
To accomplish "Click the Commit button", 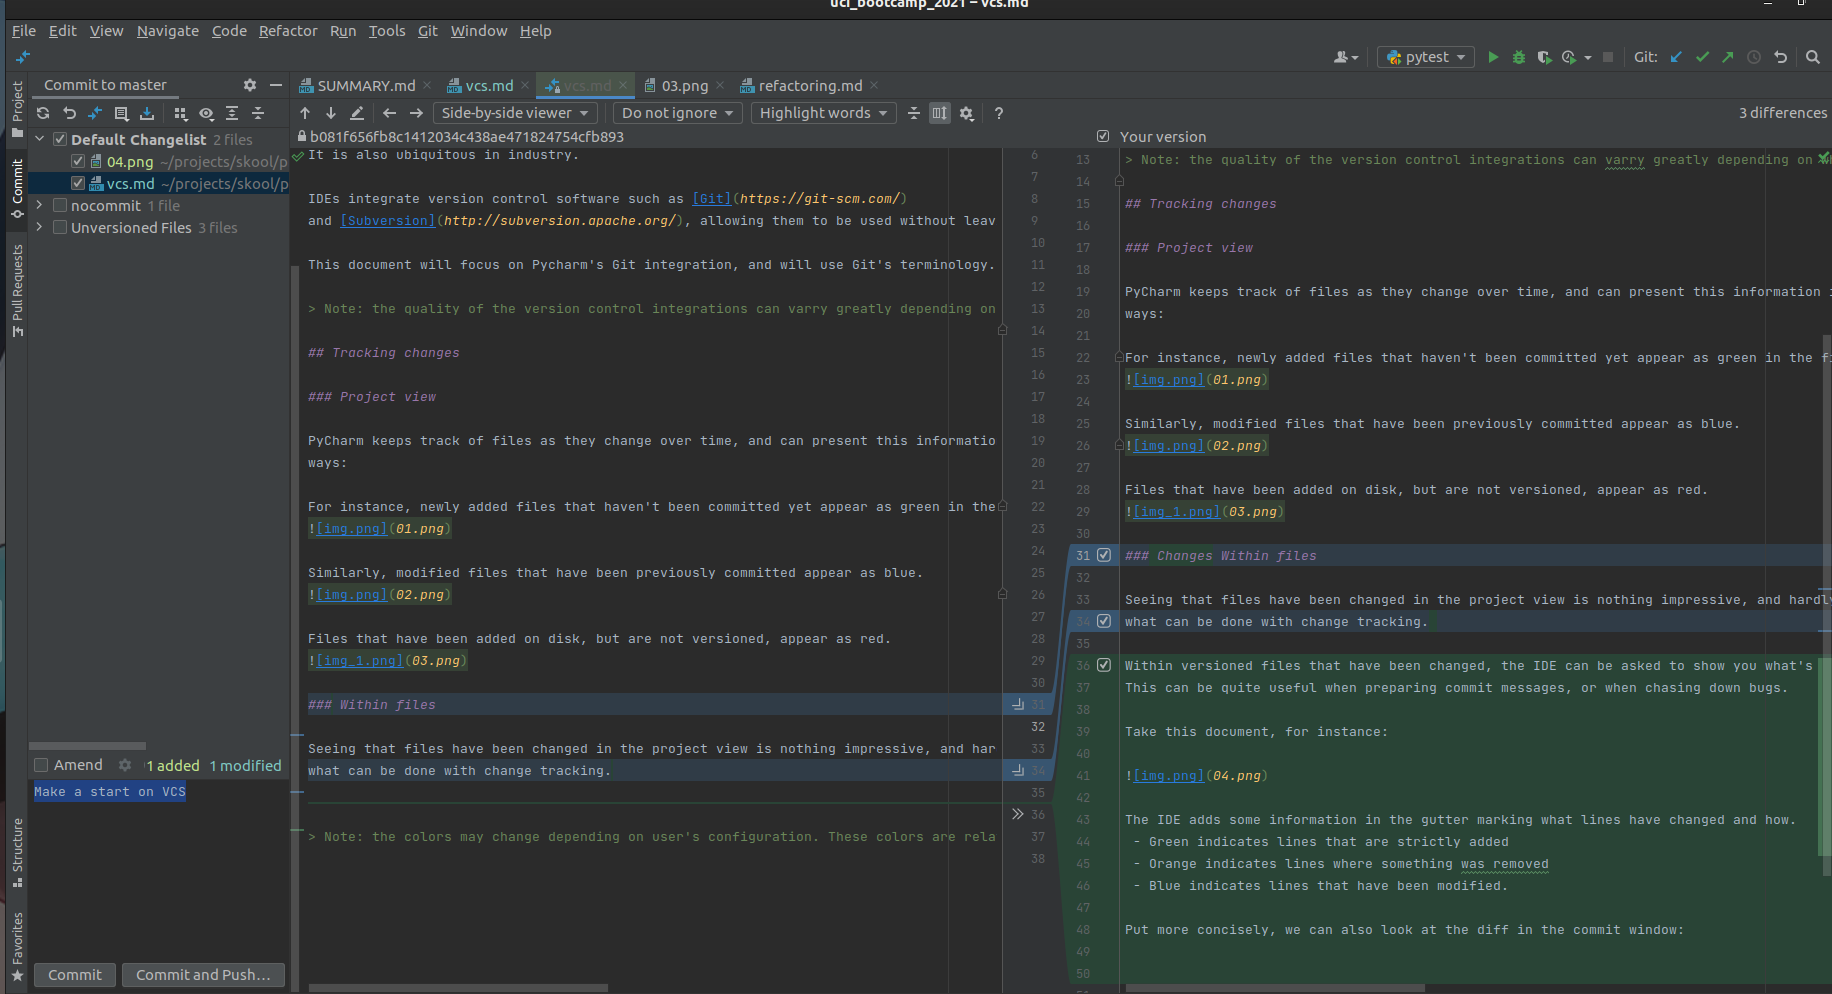I will click(75, 975).
